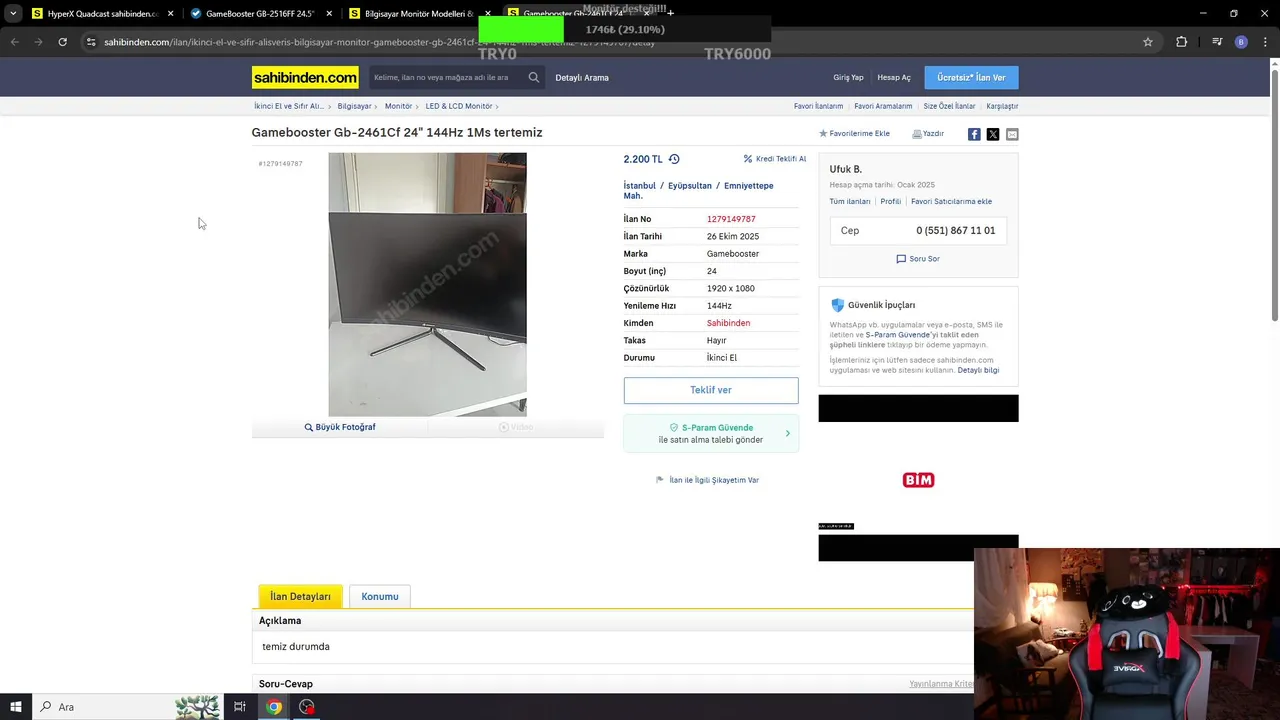Click Bilgisayar breadcrumb
The image size is (1280, 720).
[355, 106]
